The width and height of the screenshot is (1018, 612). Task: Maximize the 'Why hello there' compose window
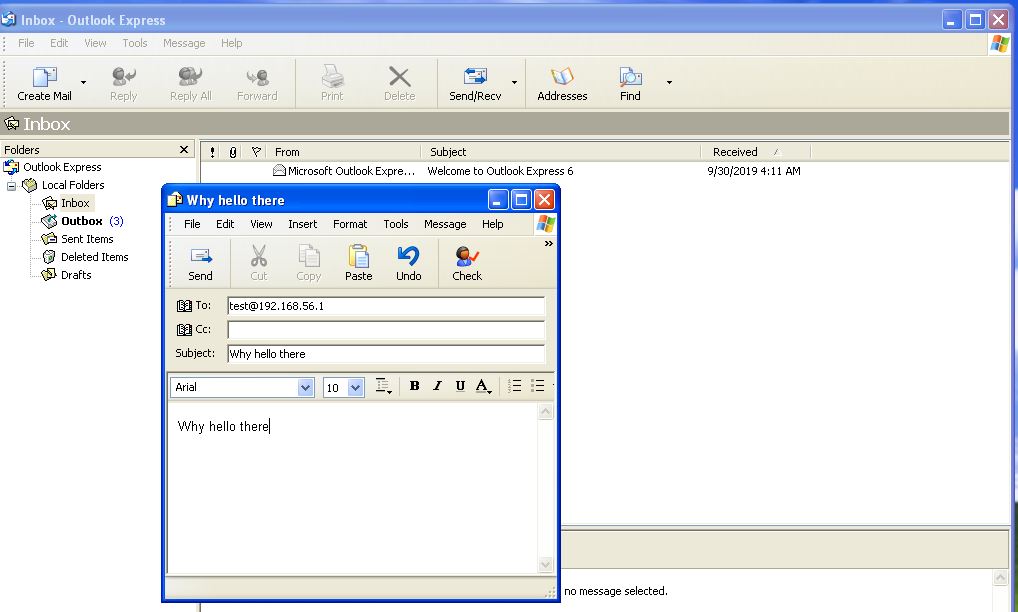click(x=521, y=200)
